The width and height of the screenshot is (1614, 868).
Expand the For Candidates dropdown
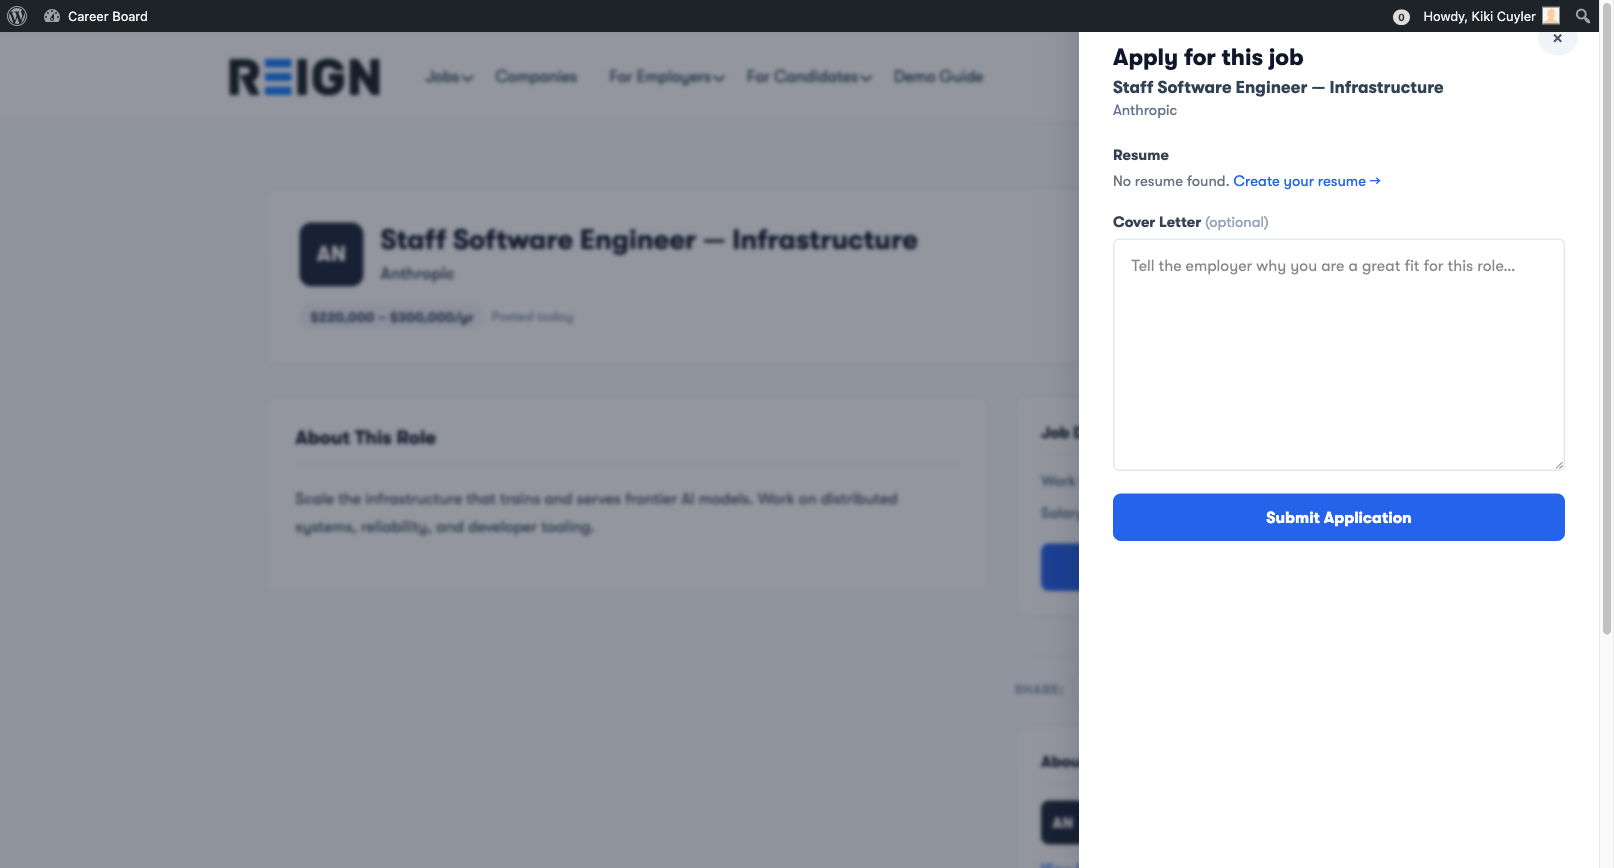pyautogui.click(x=808, y=76)
